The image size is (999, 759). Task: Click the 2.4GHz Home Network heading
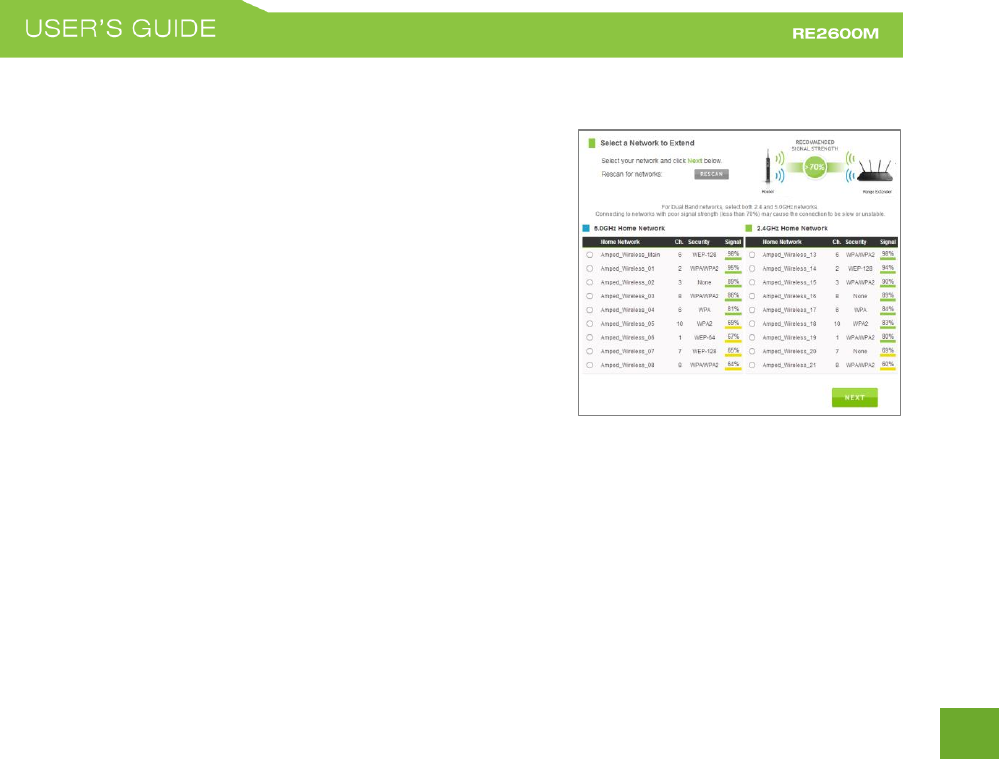pos(792,228)
